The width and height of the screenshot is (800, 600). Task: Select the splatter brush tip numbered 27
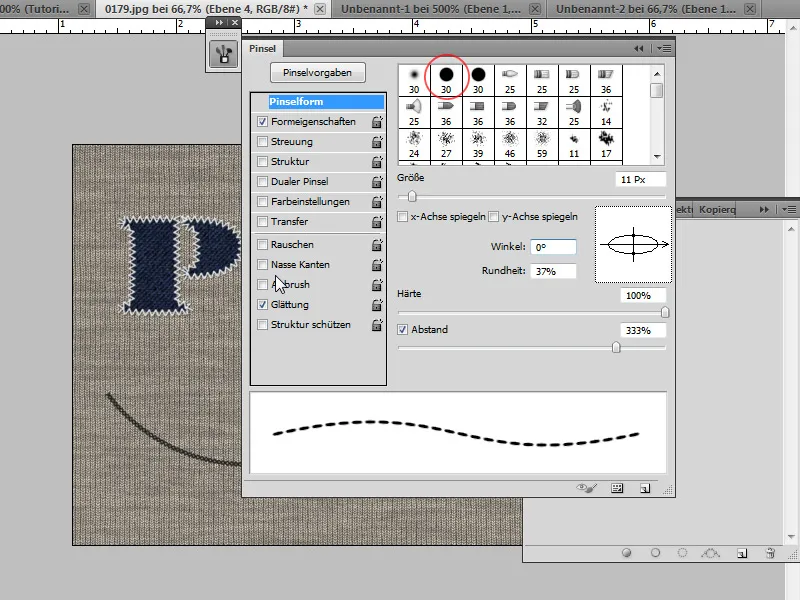point(446,144)
